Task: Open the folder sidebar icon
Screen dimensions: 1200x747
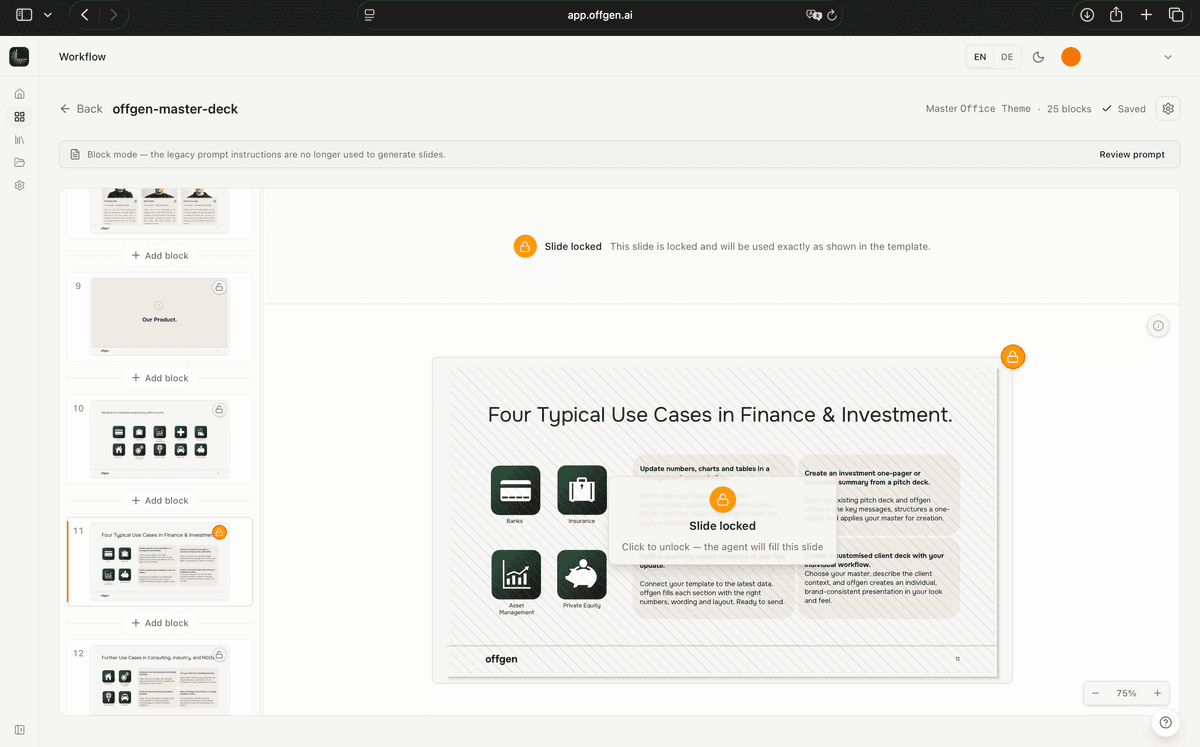Action: coord(19,163)
